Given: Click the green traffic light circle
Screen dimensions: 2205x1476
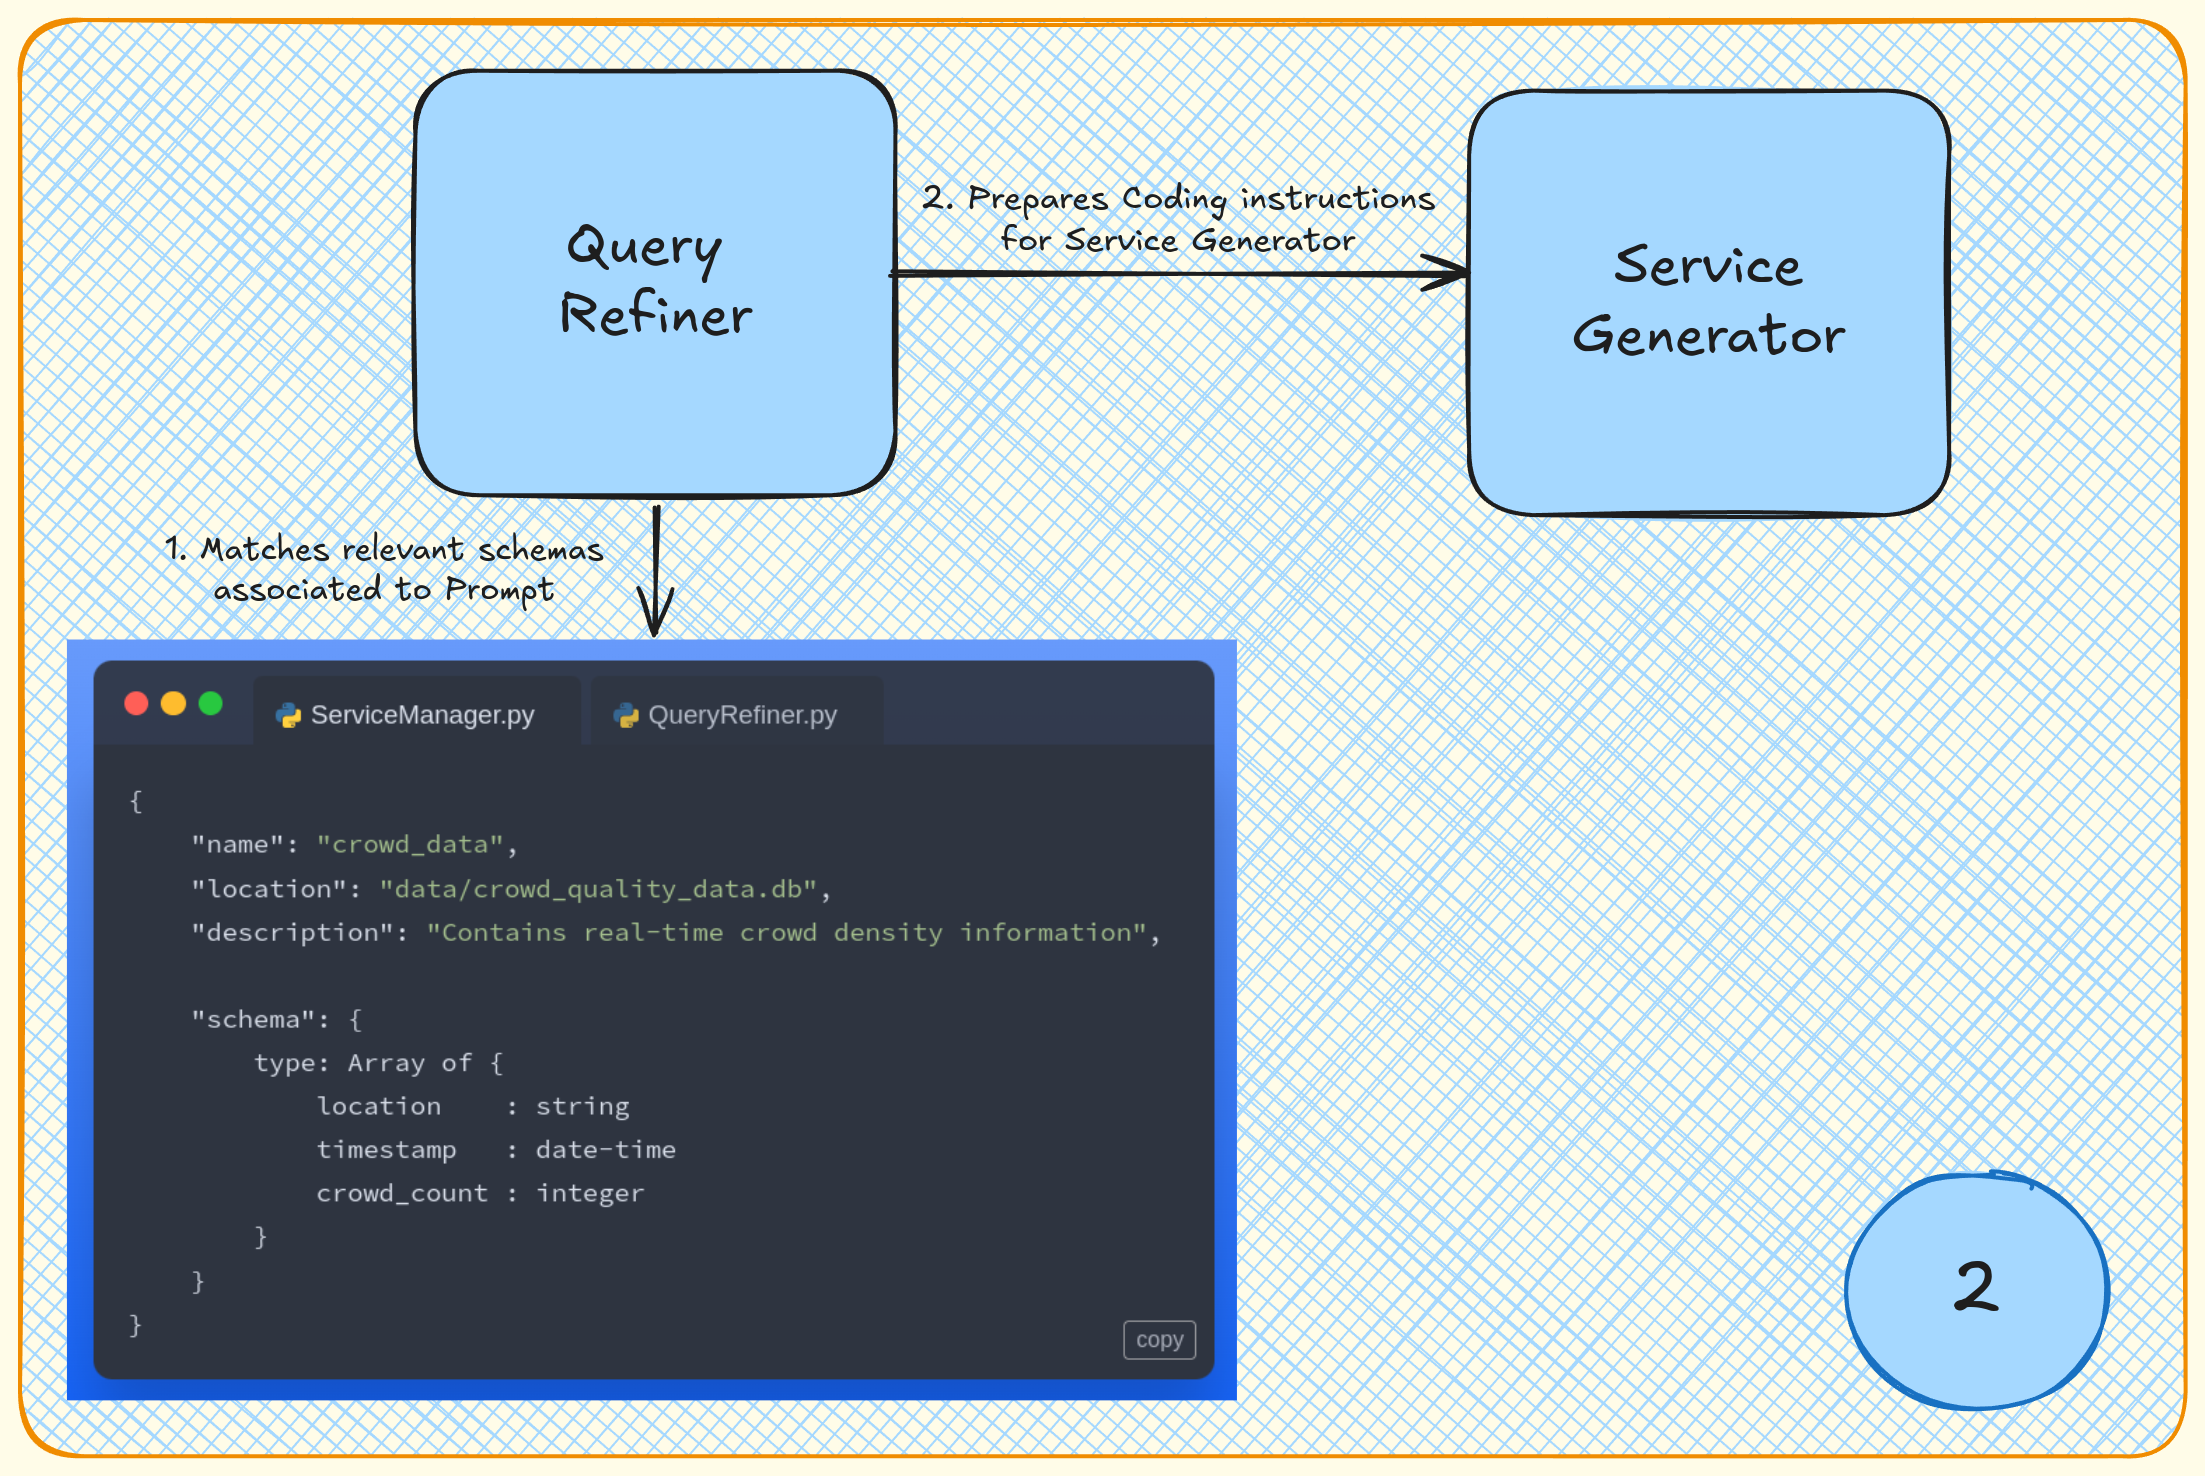Looking at the screenshot, I should 210,703.
